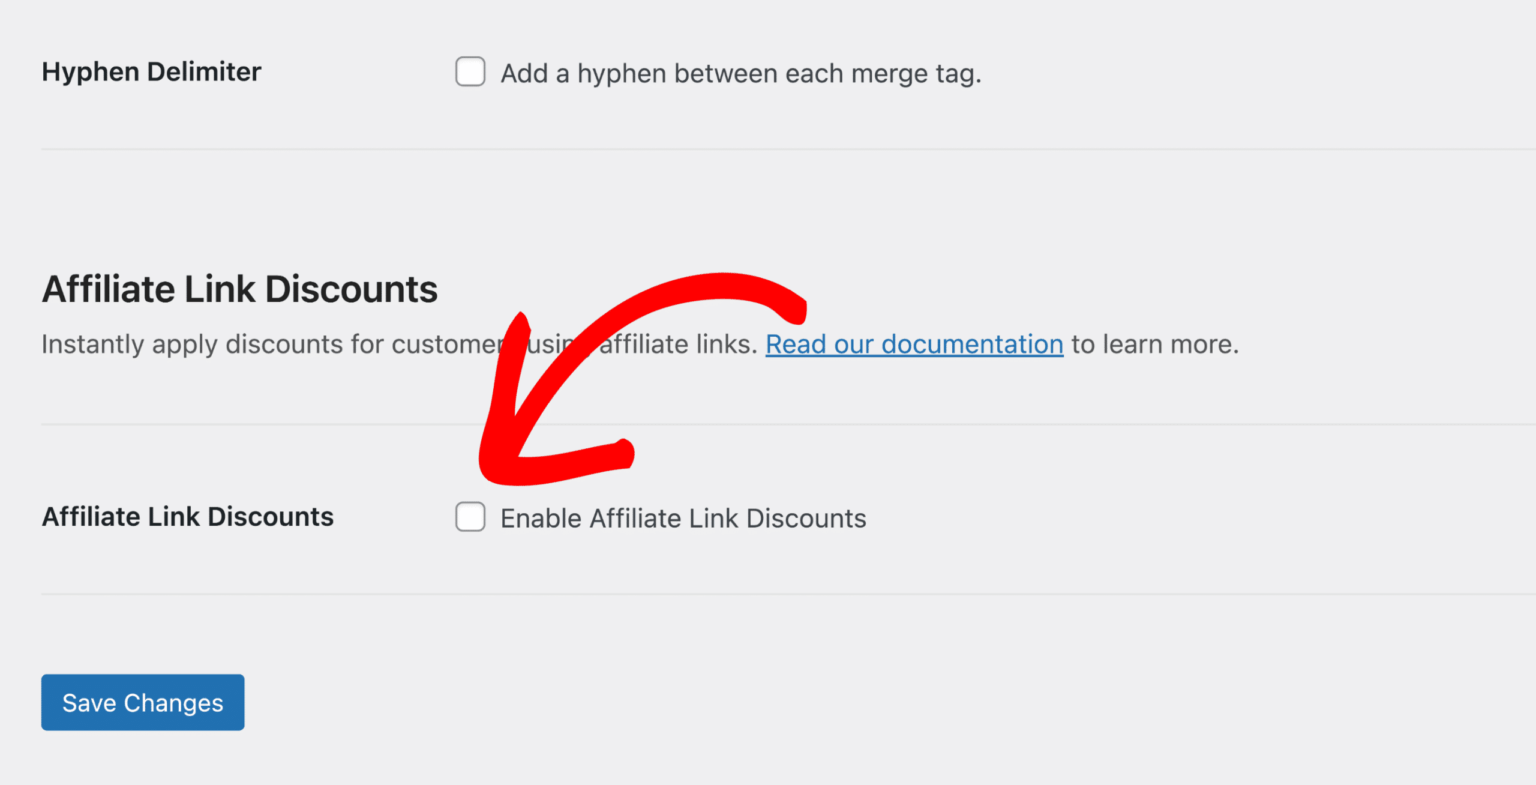
Task: Click the bold 'Hyphen Delimiter' setting label
Action: coord(151,72)
